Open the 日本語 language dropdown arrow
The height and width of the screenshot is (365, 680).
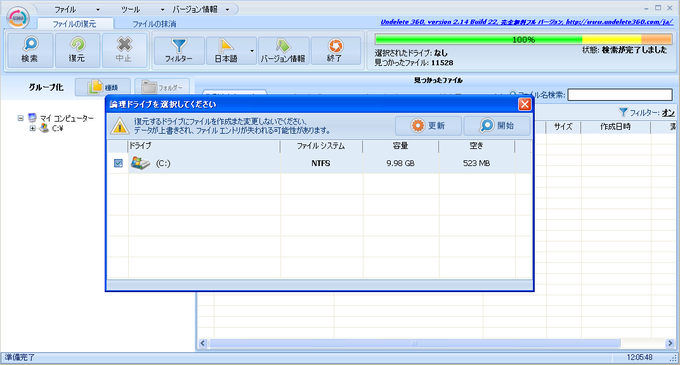(252, 51)
